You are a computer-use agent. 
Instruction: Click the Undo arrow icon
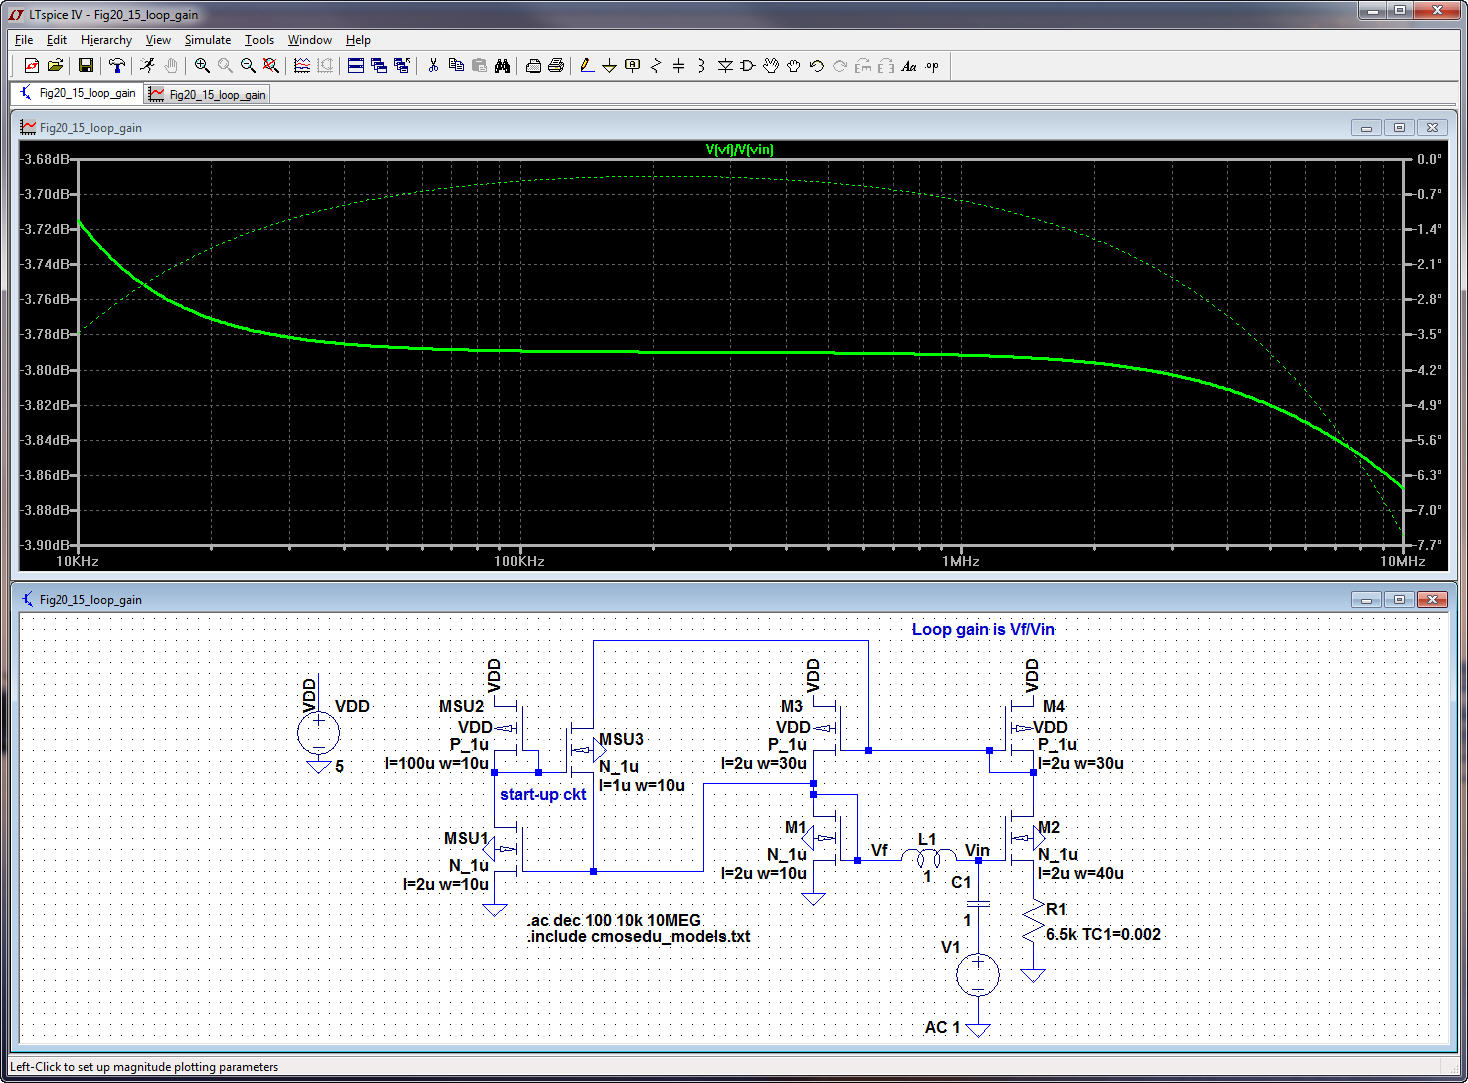pos(817,66)
